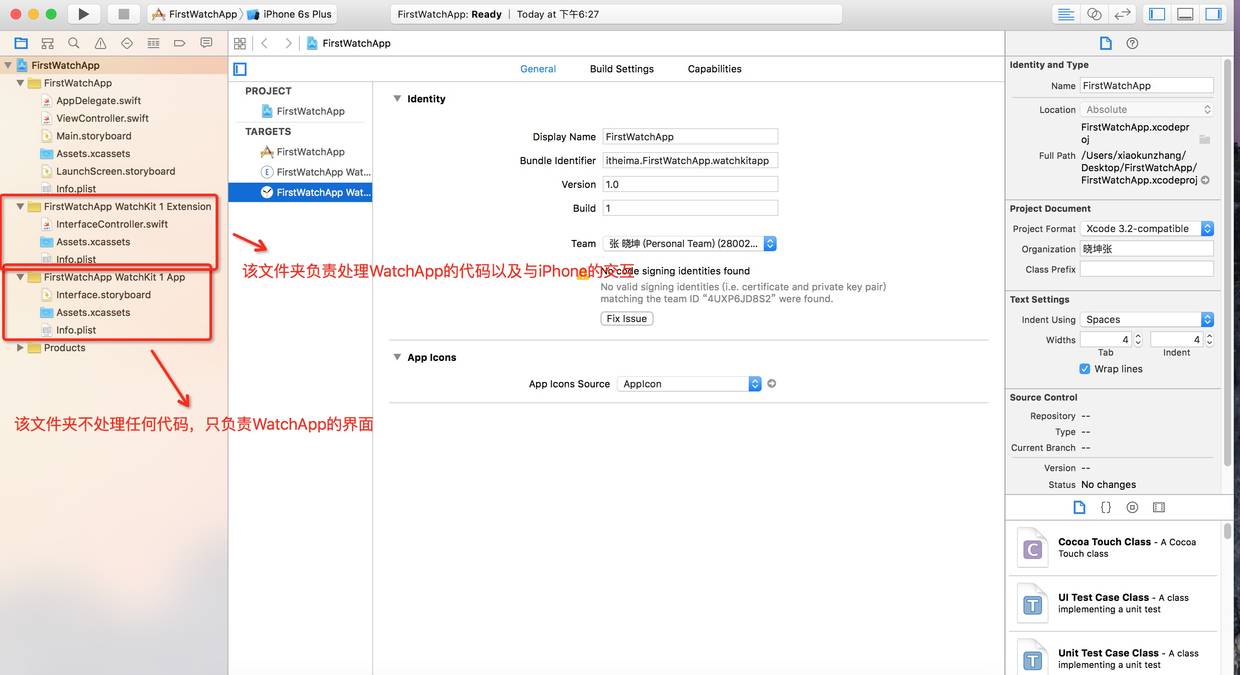
Task: Show the File inspector
Action: [1105, 43]
